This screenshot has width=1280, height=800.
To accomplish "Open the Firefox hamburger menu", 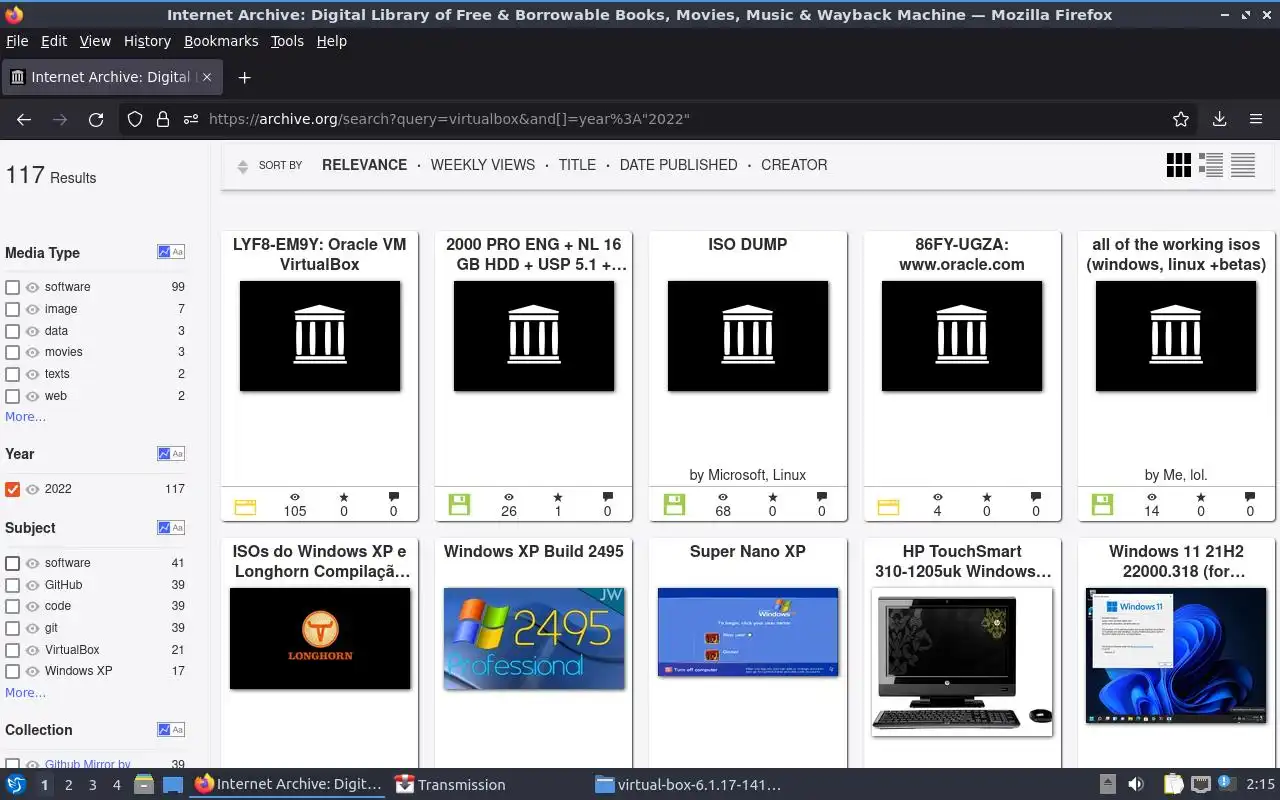I will 1256,119.
